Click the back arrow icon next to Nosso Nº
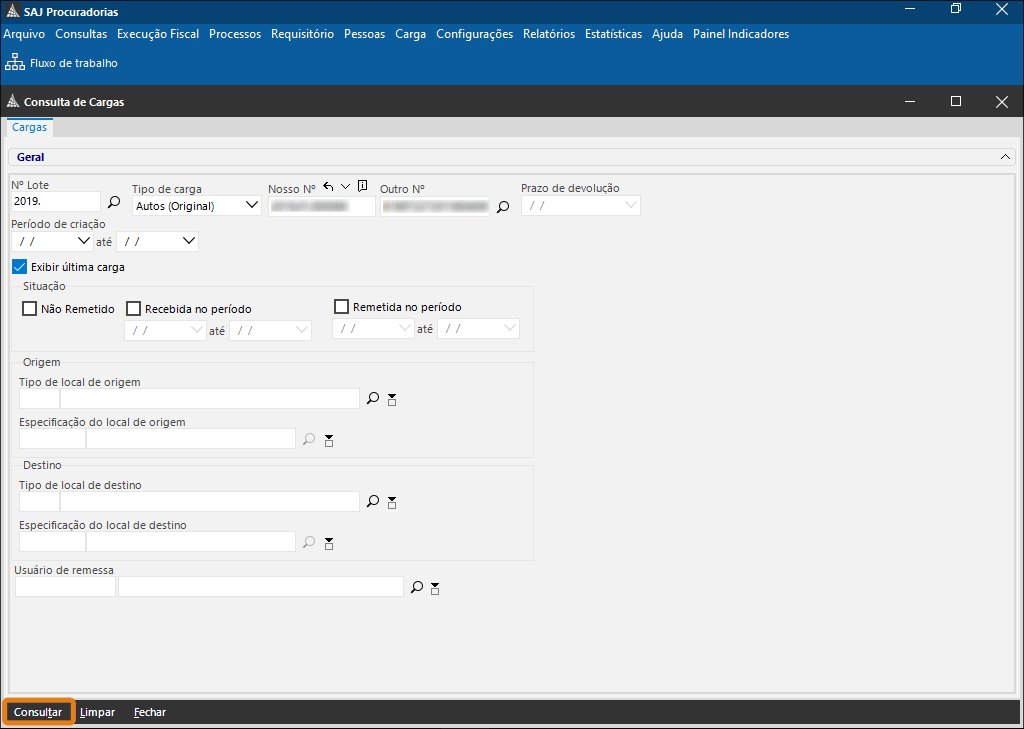This screenshot has height=729, width=1024. tap(328, 187)
